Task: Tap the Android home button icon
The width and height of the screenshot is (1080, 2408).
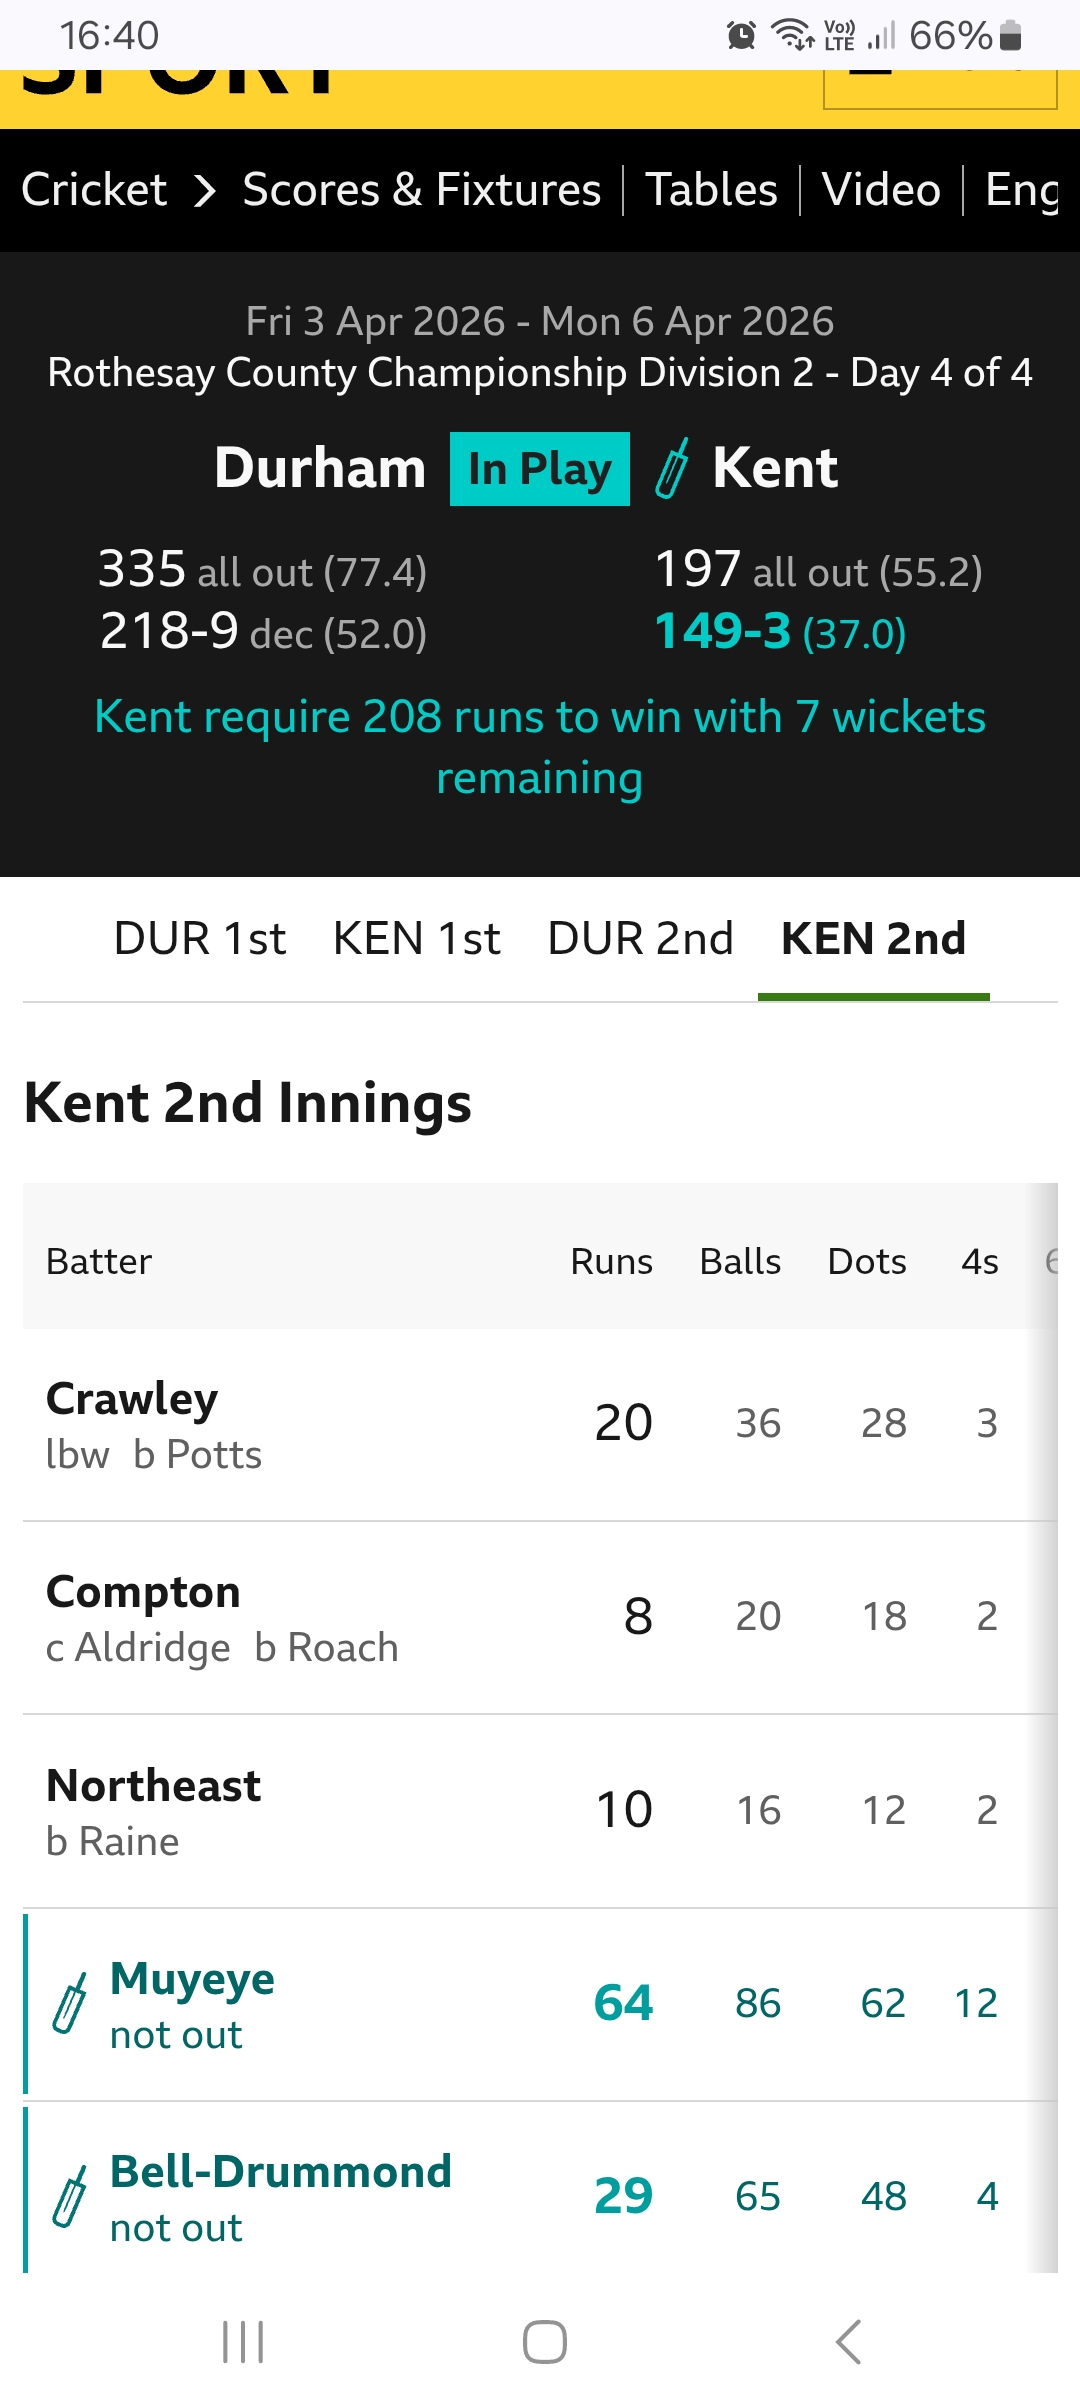Action: pos(544,2342)
